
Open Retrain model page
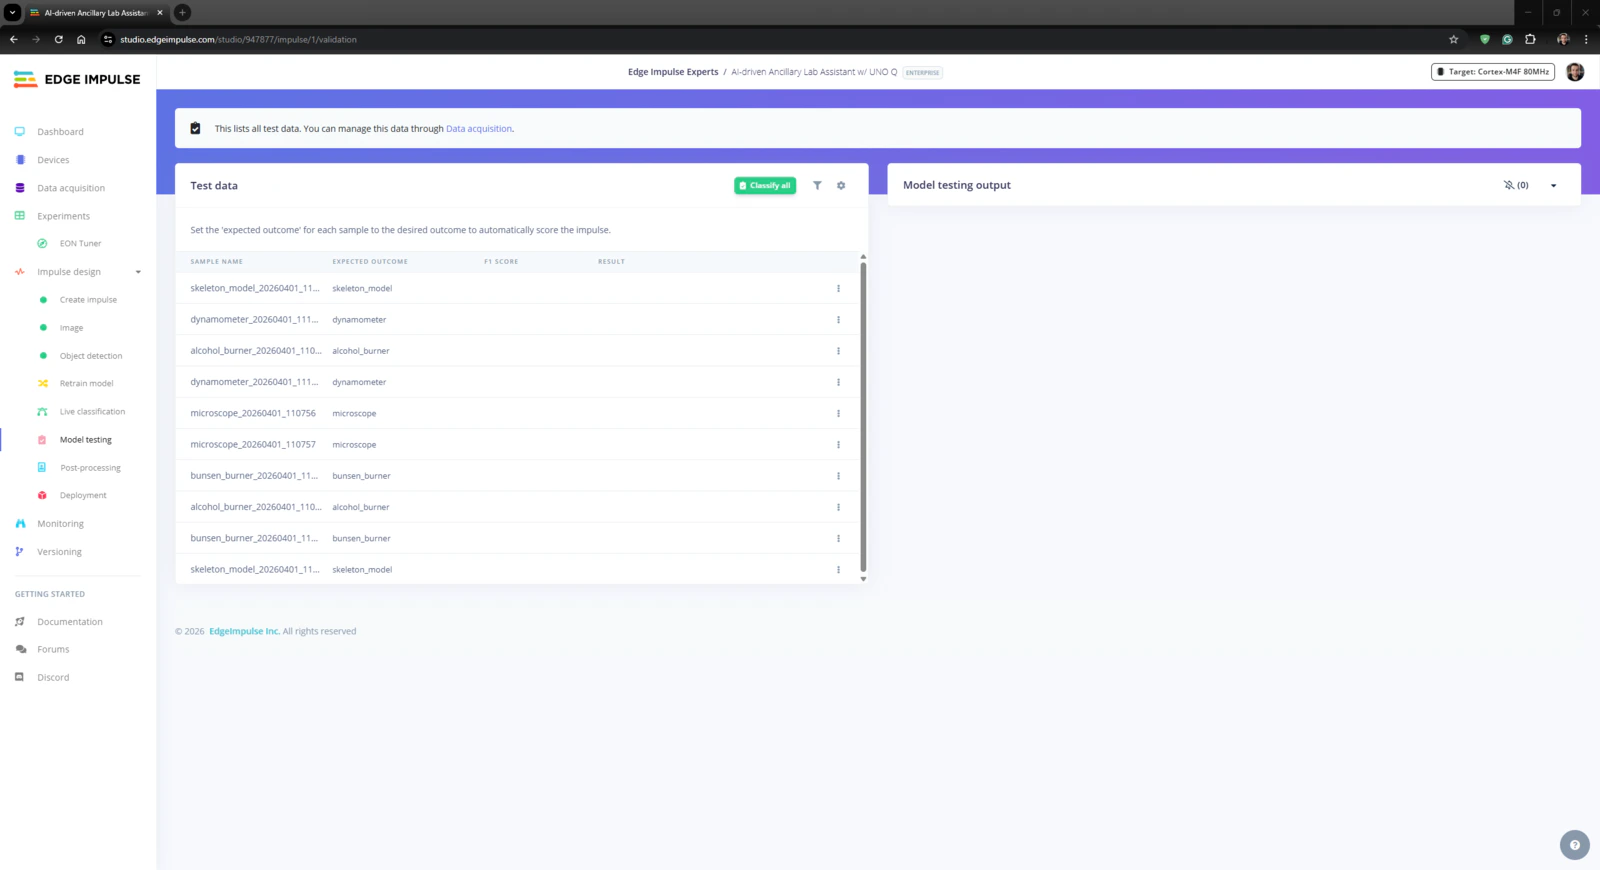tap(86, 384)
